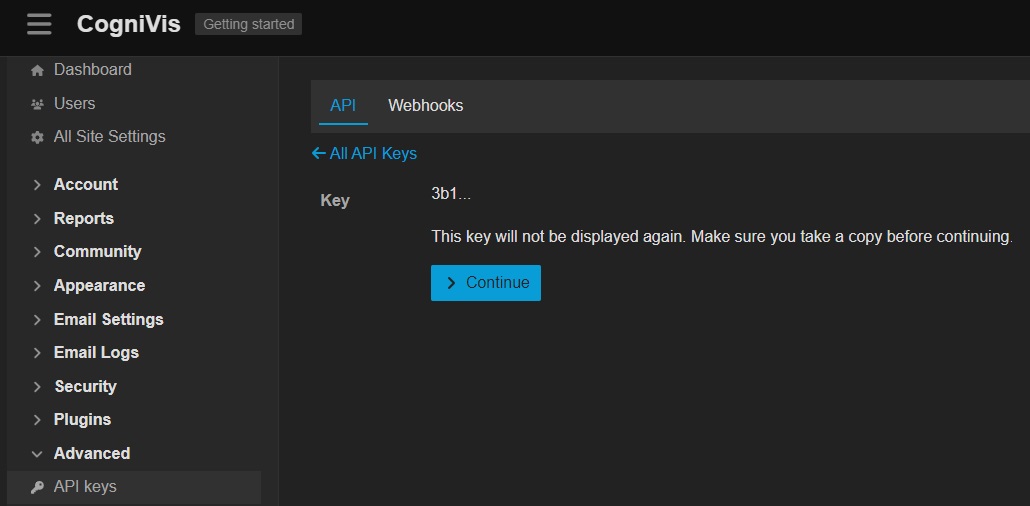Viewport: 1030px width, 506px height.
Task: Expand the Reports section
Action: point(83,218)
